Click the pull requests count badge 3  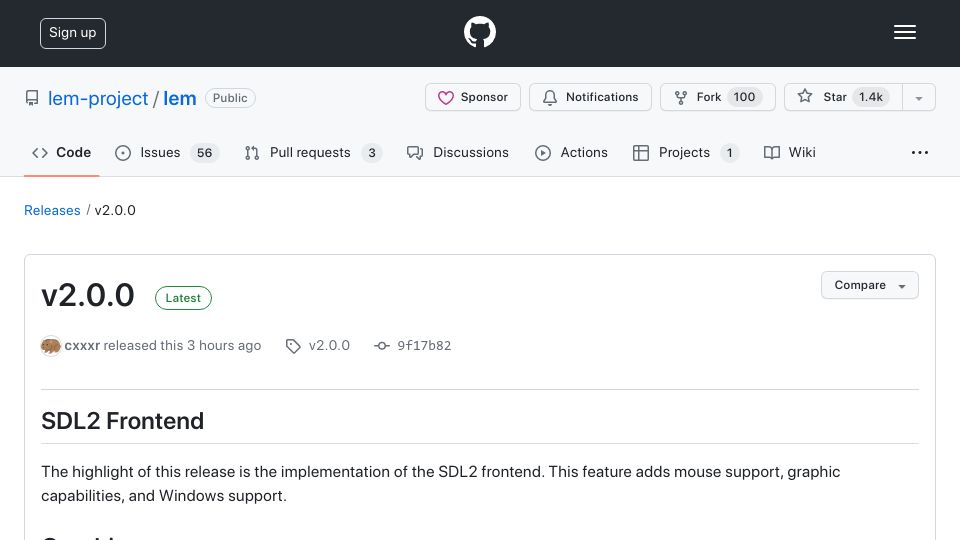pos(372,153)
